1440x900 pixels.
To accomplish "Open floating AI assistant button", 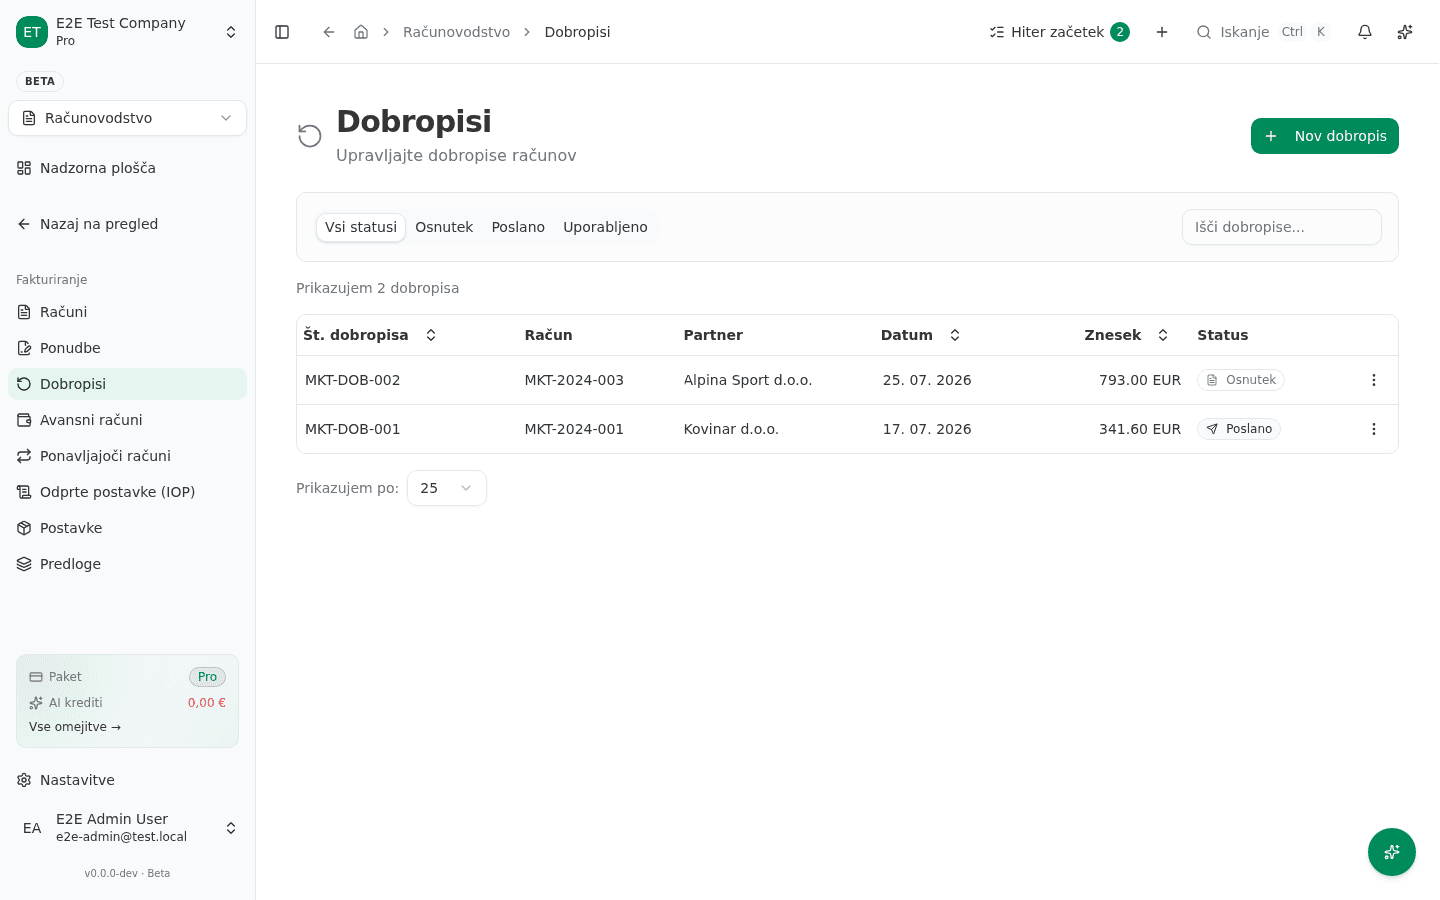I will (x=1392, y=852).
